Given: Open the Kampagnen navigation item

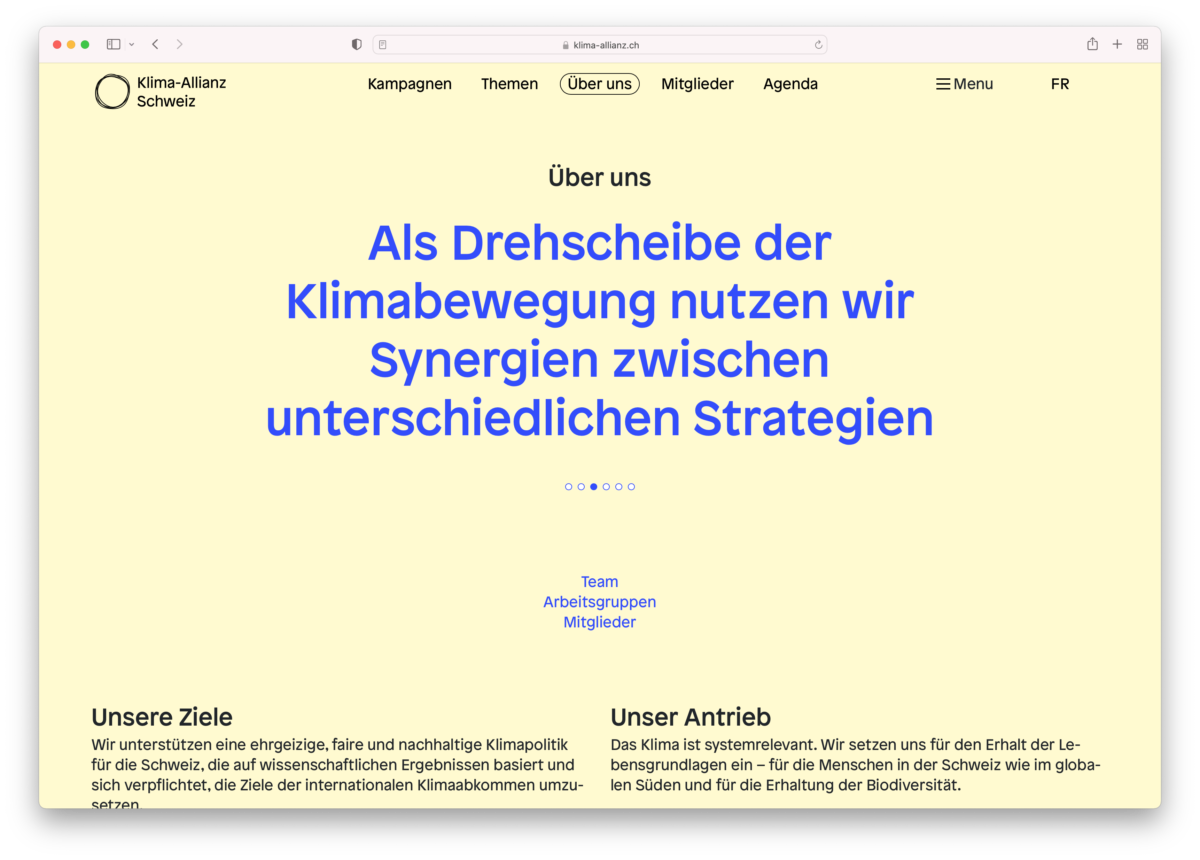Looking at the screenshot, I should click(x=409, y=84).
